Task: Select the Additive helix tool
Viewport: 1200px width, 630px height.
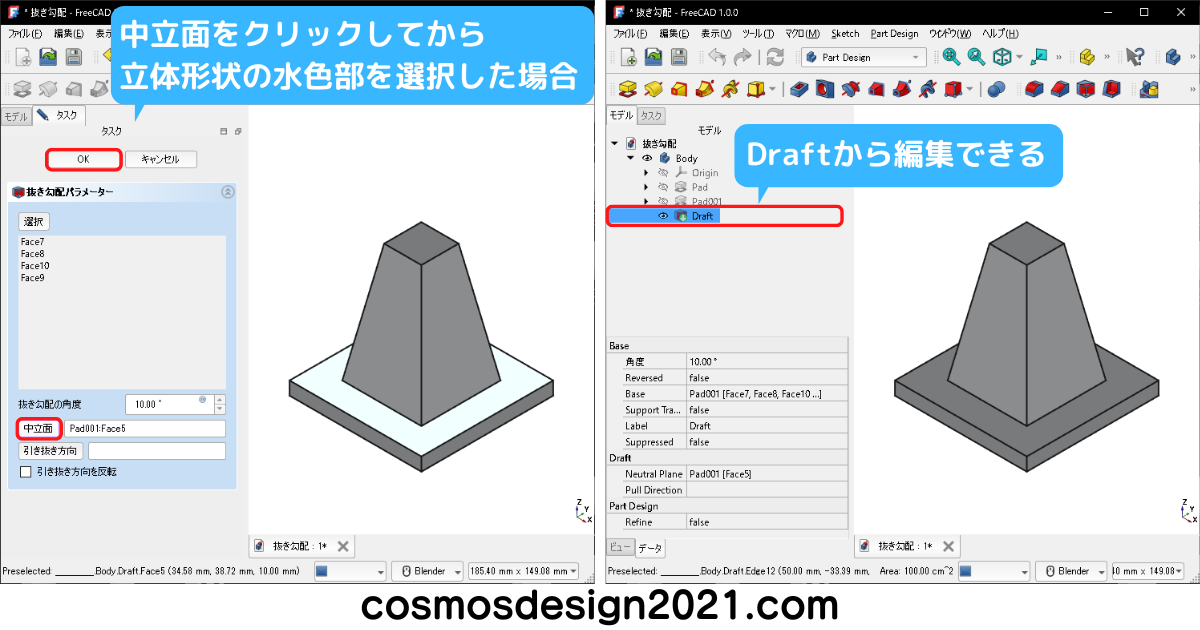Action: click(x=730, y=90)
